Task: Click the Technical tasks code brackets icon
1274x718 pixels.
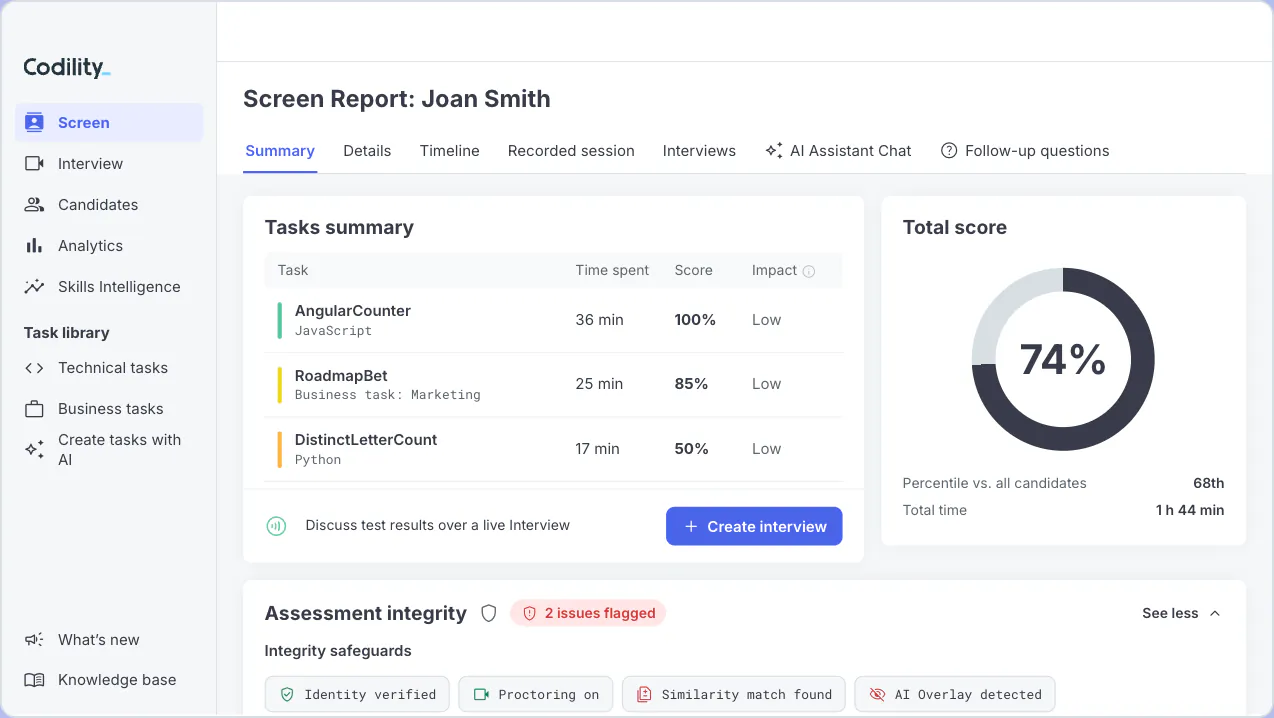Action: coord(35,368)
